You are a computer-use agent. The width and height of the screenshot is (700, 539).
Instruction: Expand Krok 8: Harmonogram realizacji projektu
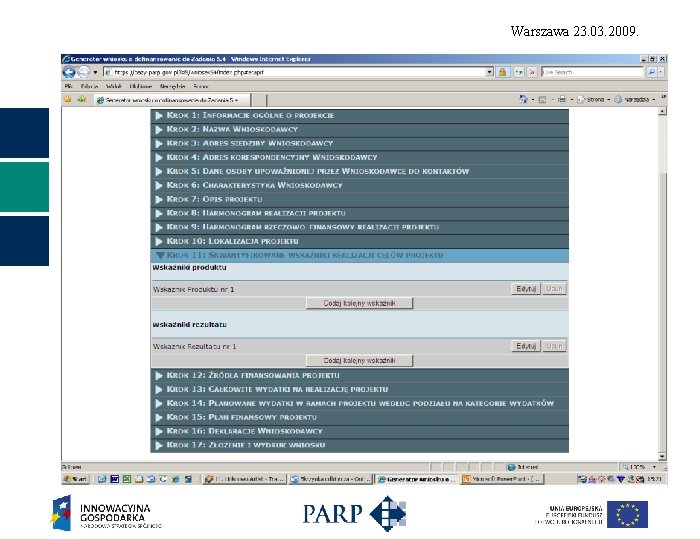359,213
